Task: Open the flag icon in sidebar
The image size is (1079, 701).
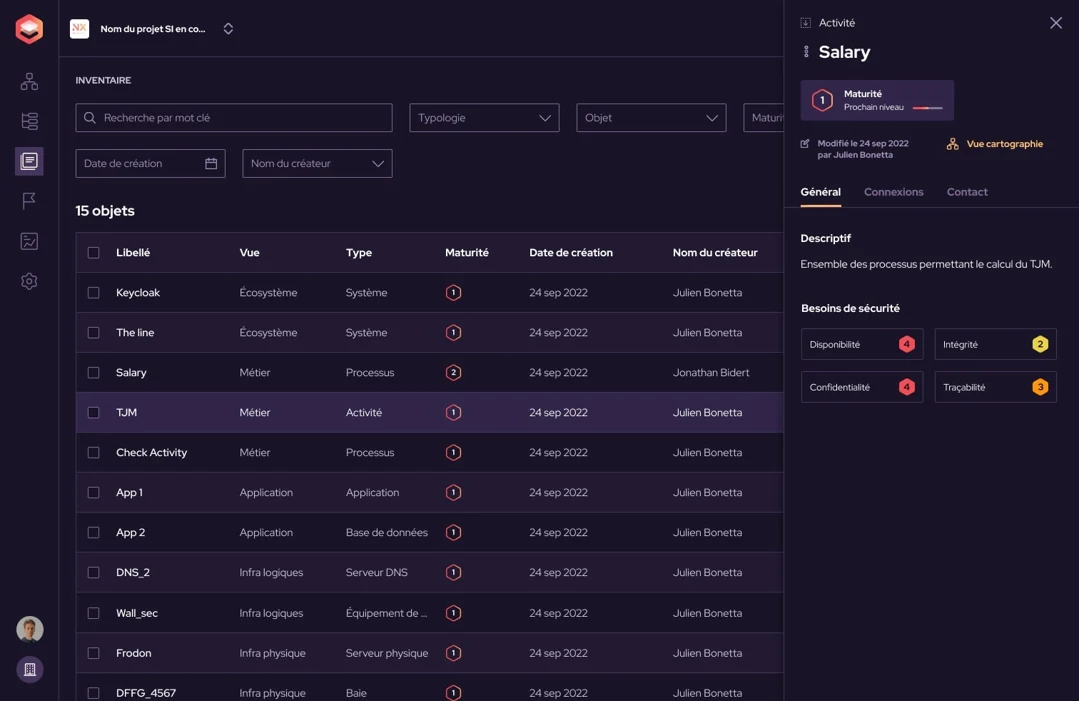Action: [x=29, y=201]
